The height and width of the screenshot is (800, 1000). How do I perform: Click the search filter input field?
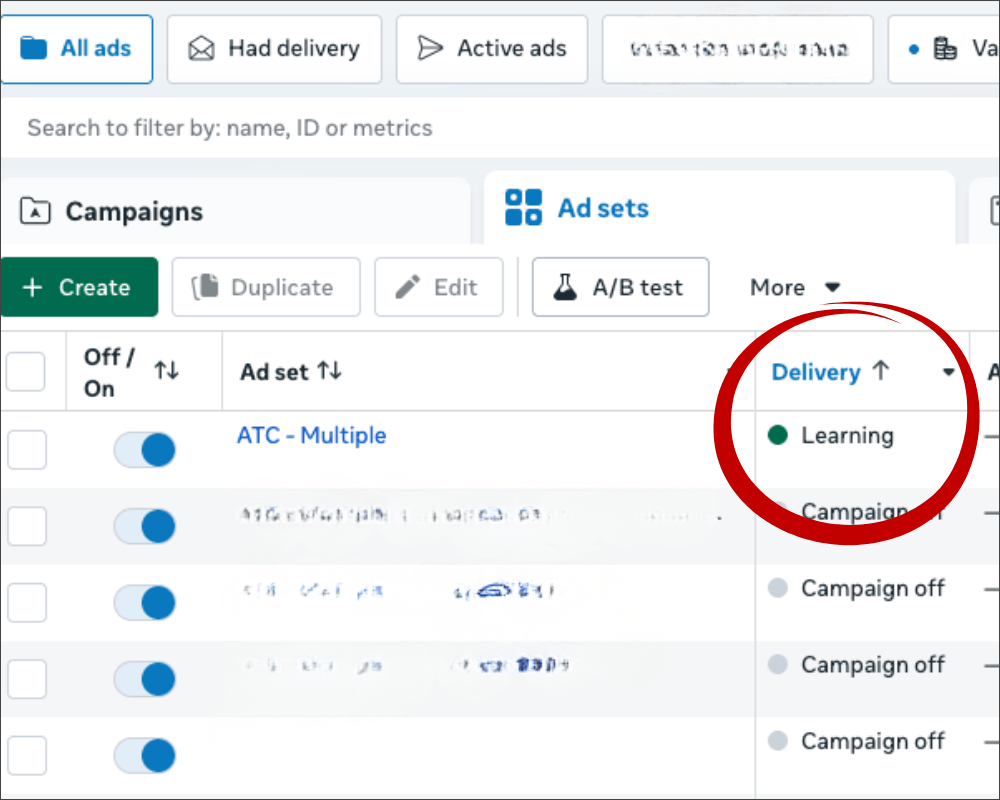500,128
